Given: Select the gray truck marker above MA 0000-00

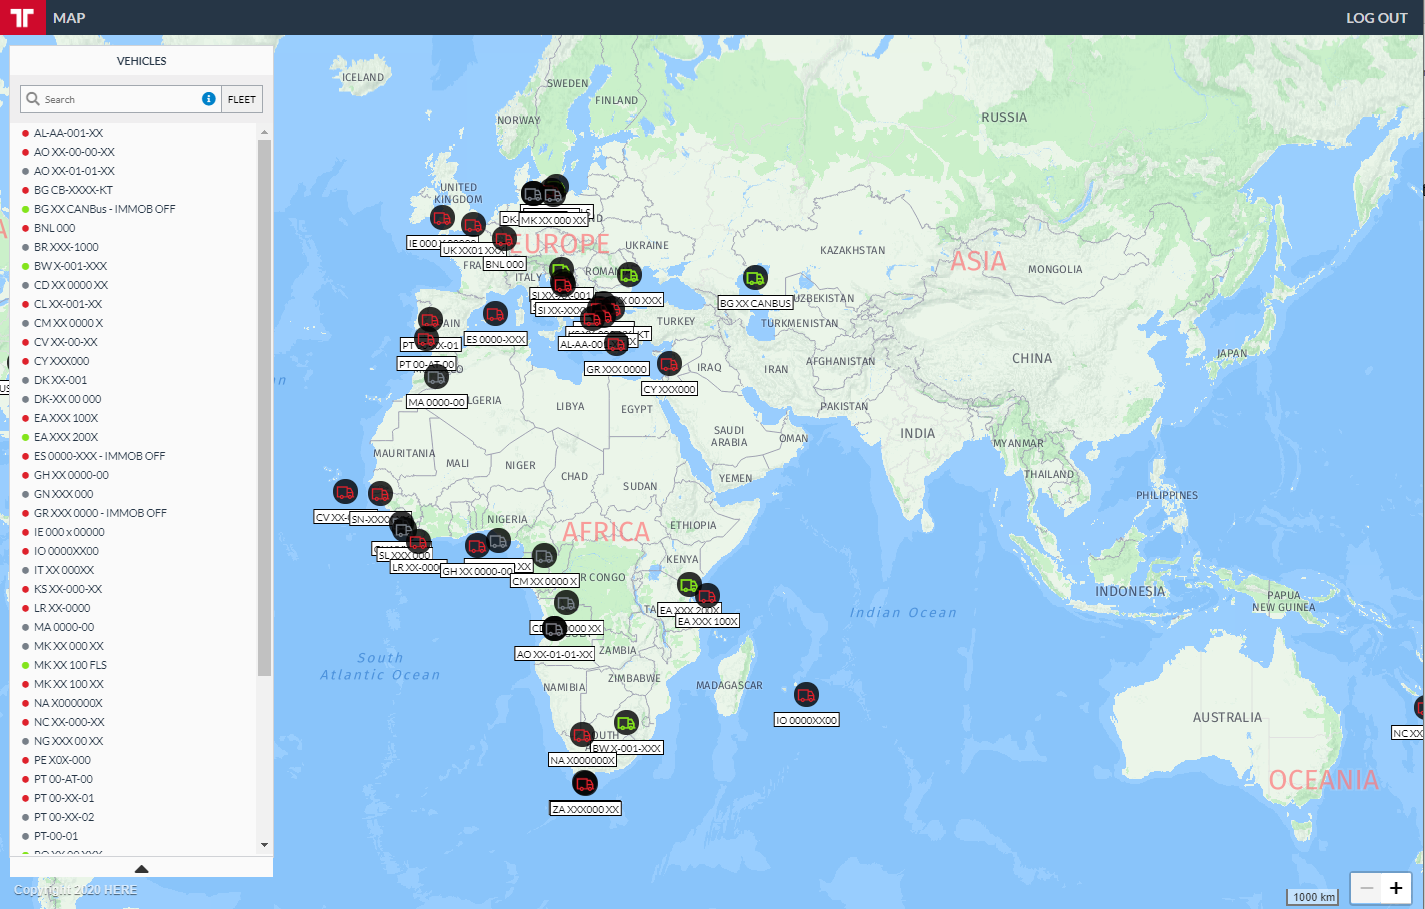Looking at the screenshot, I should 436,377.
